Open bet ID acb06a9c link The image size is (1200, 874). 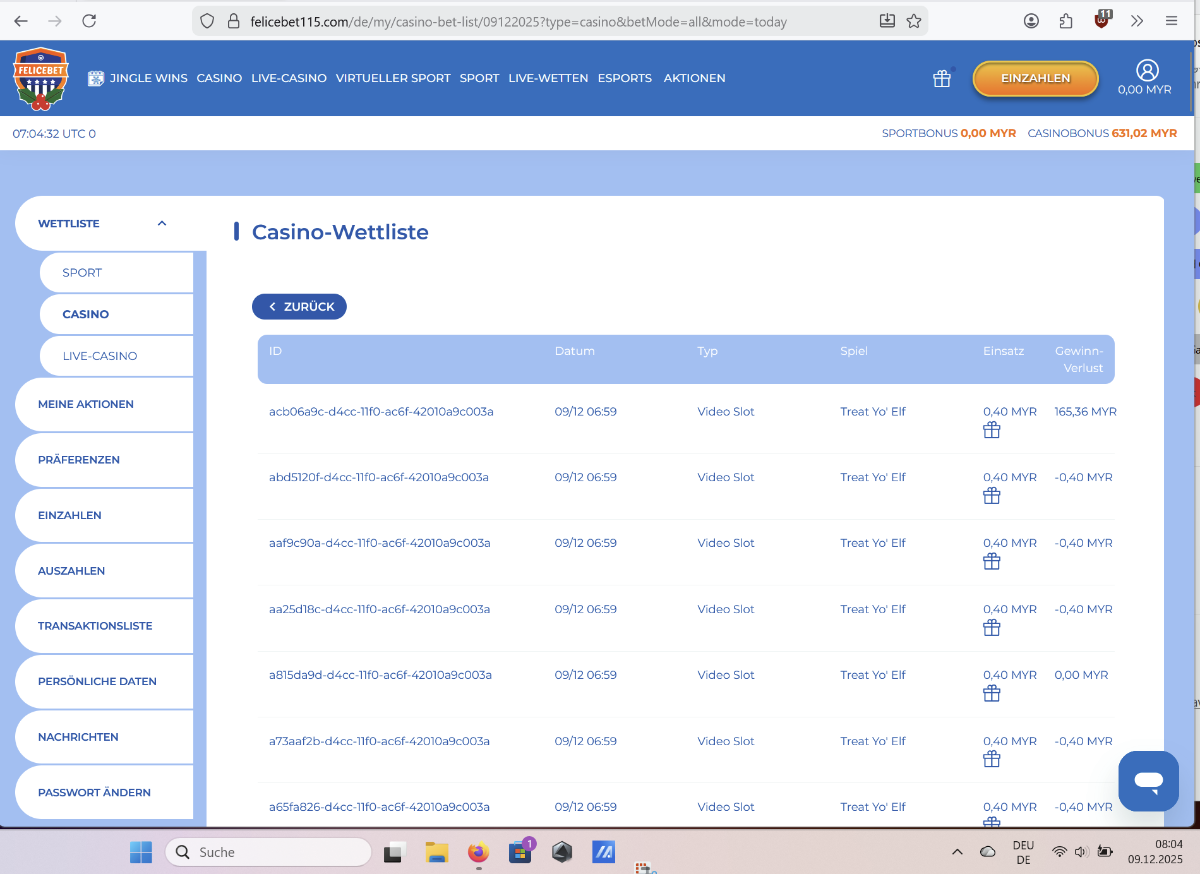tap(381, 412)
